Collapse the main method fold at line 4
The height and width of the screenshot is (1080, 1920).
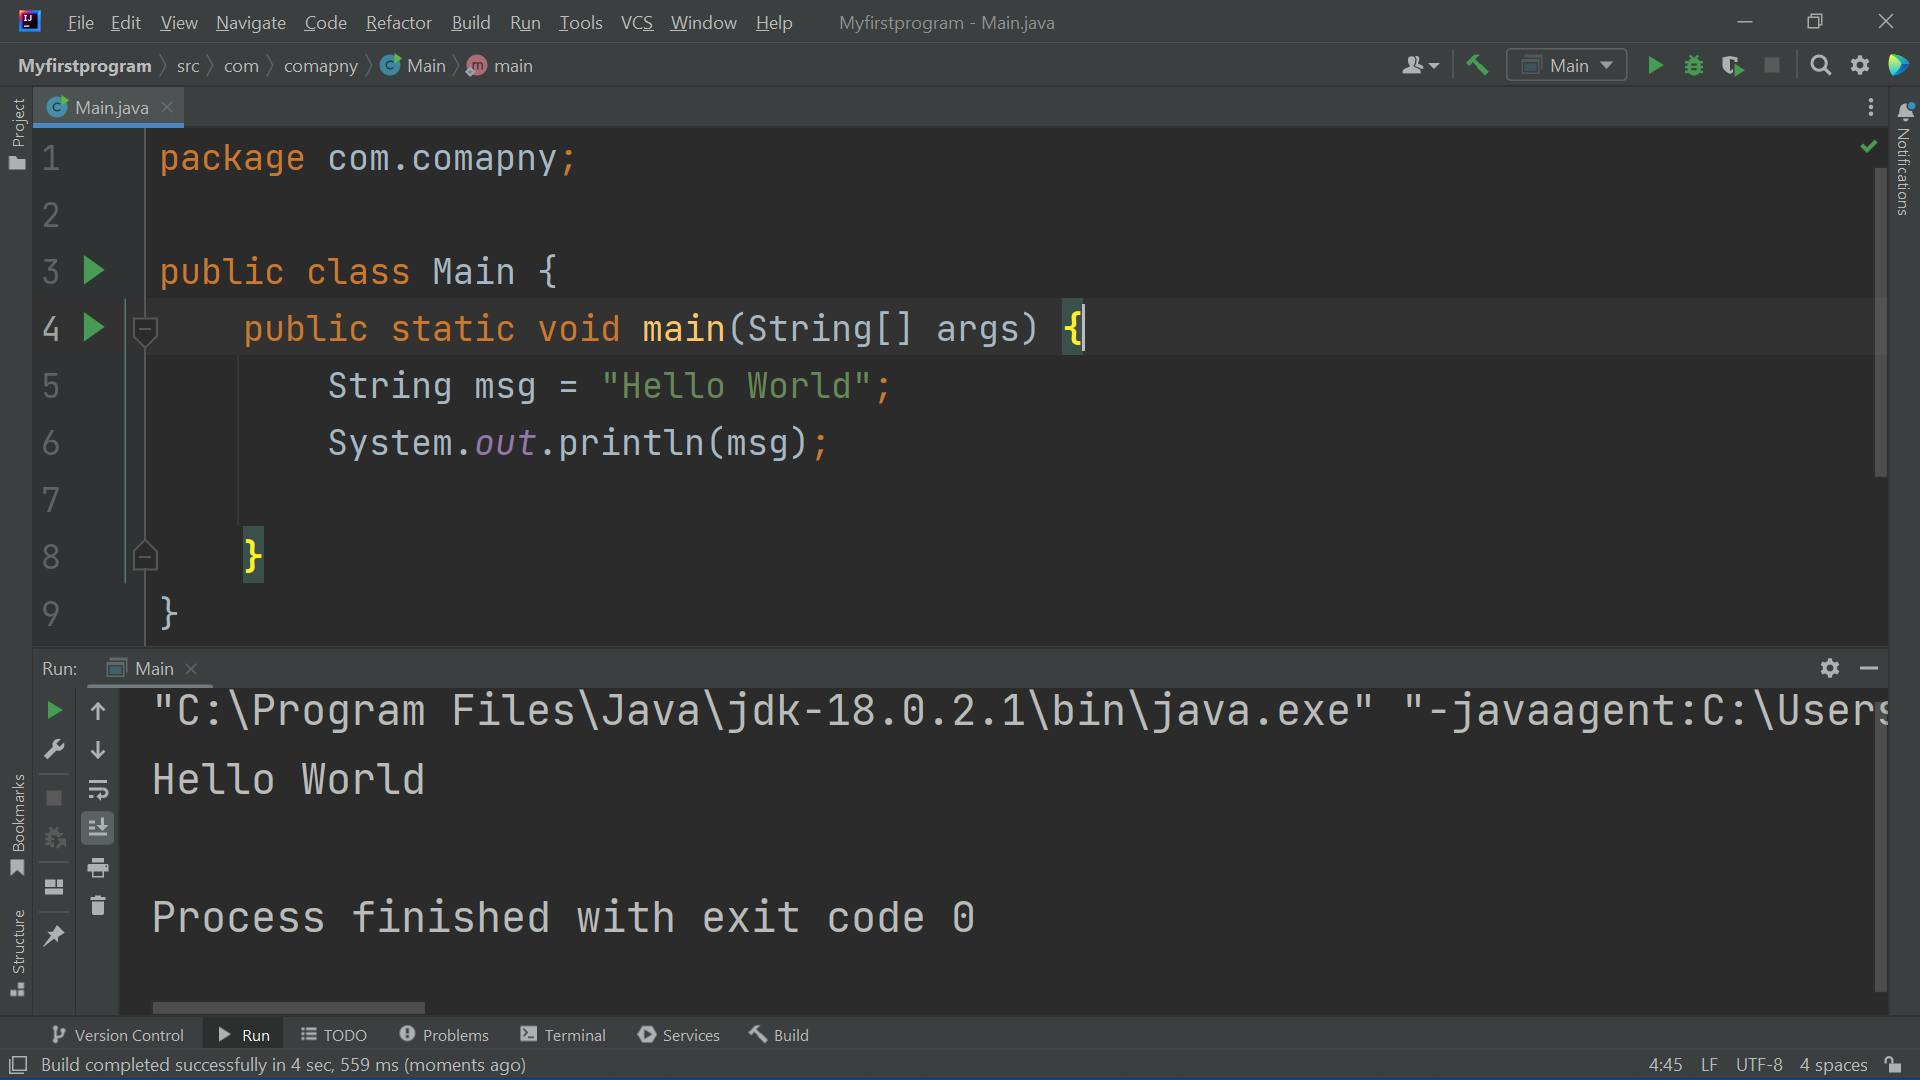[145, 329]
